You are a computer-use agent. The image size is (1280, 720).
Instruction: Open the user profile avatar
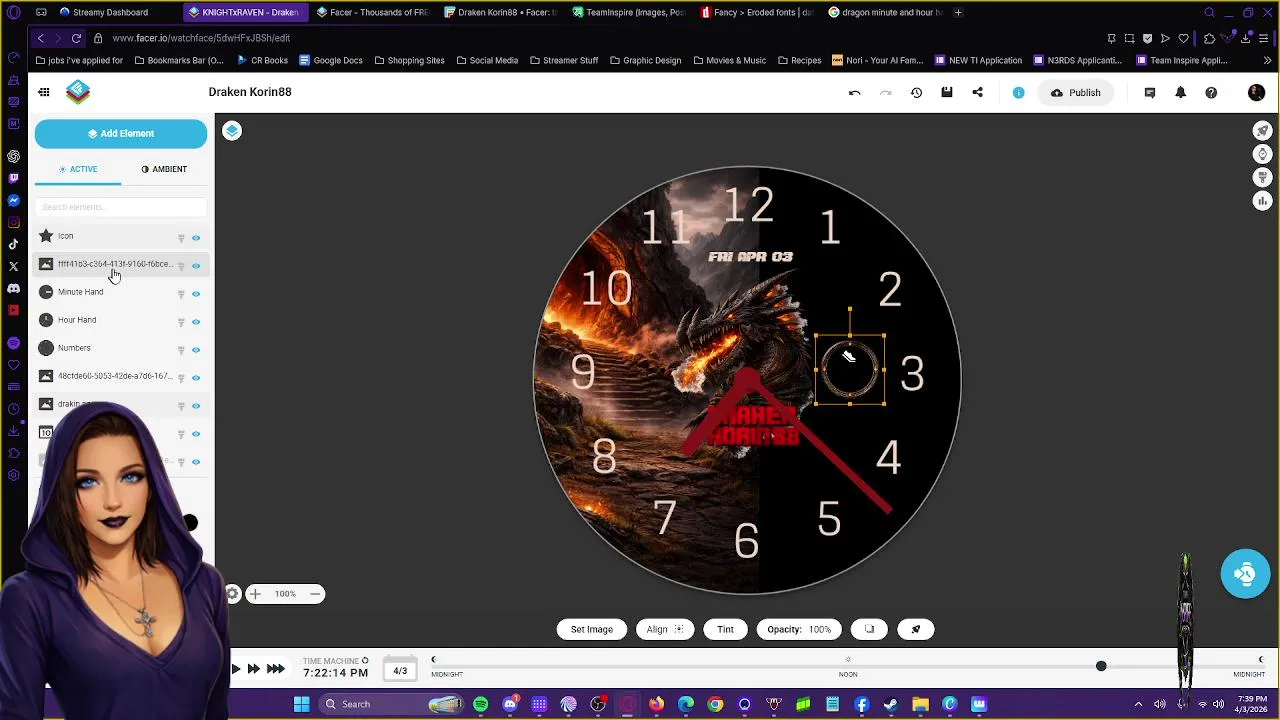(x=1256, y=92)
